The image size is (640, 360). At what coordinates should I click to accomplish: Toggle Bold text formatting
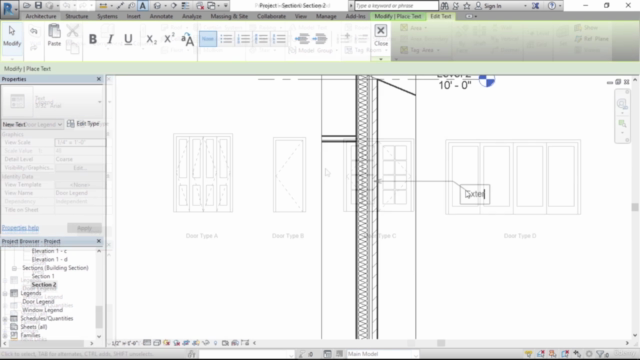93,39
